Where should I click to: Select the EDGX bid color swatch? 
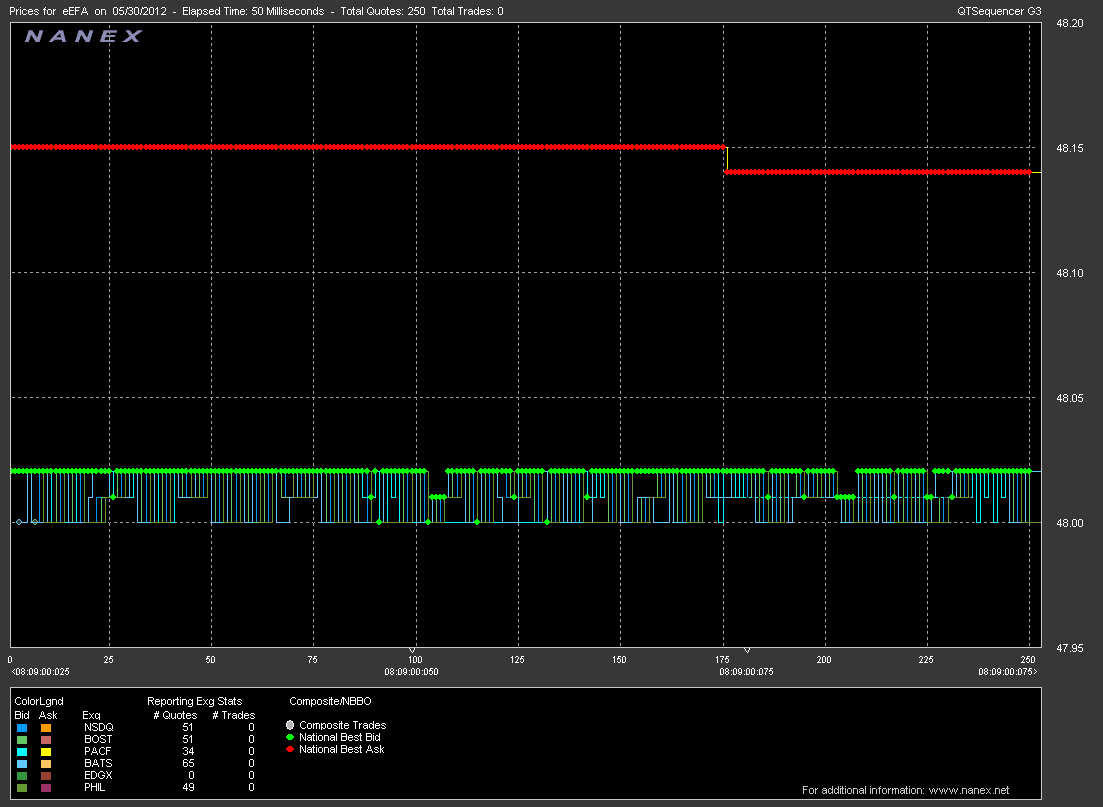tap(22, 775)
